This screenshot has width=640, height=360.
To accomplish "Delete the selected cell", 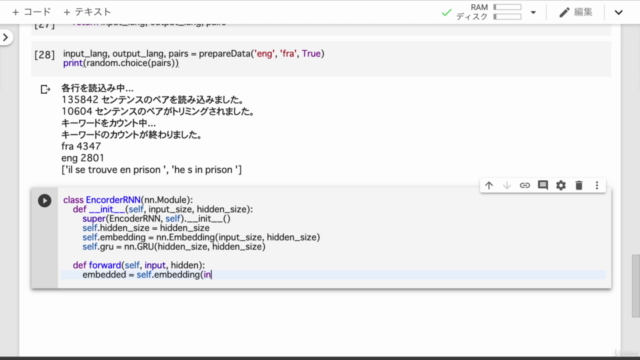I will [579, 185].
